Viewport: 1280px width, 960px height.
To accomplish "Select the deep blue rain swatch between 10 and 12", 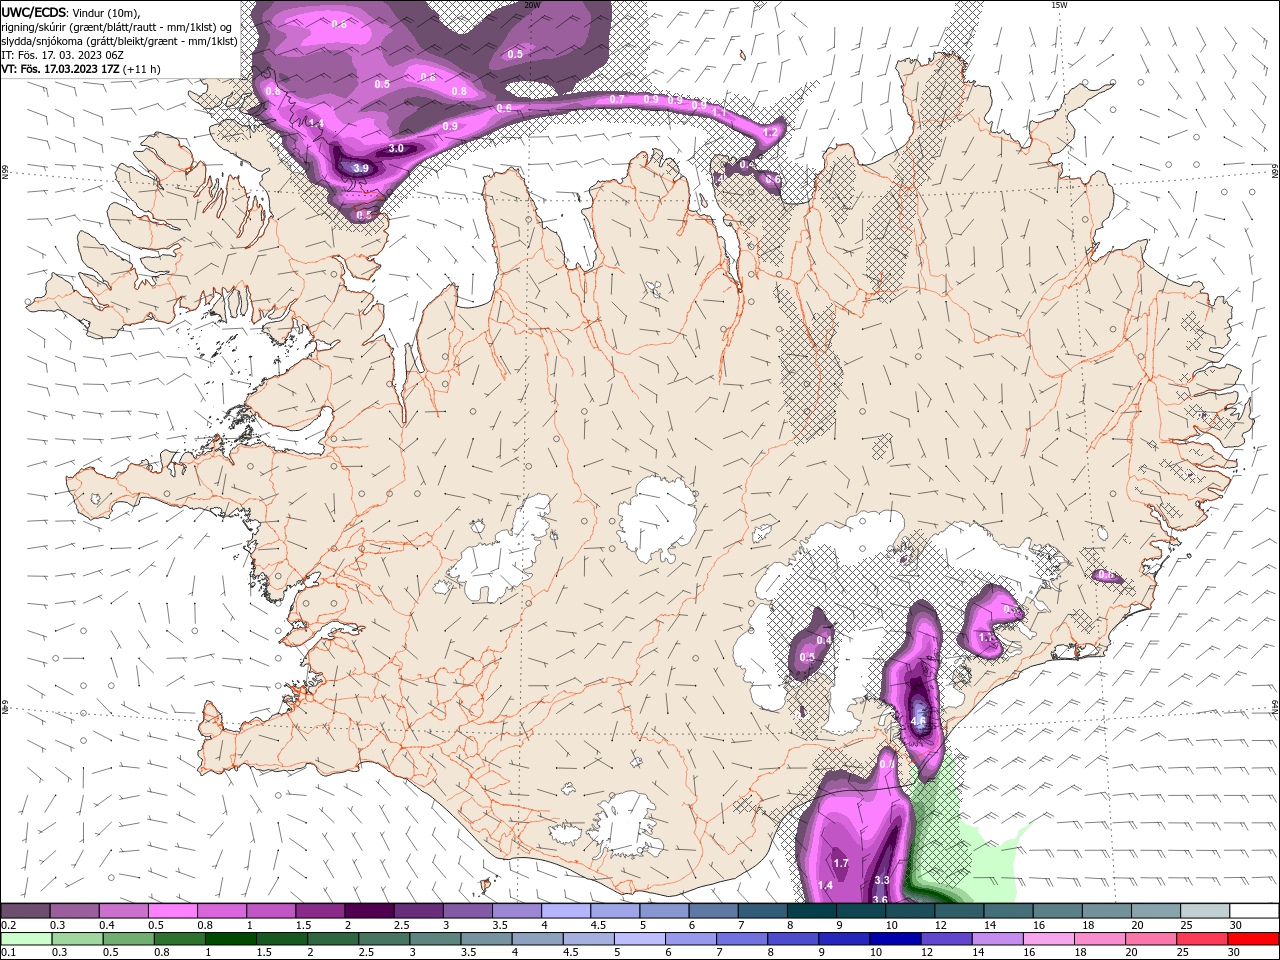I will [895, 939].
